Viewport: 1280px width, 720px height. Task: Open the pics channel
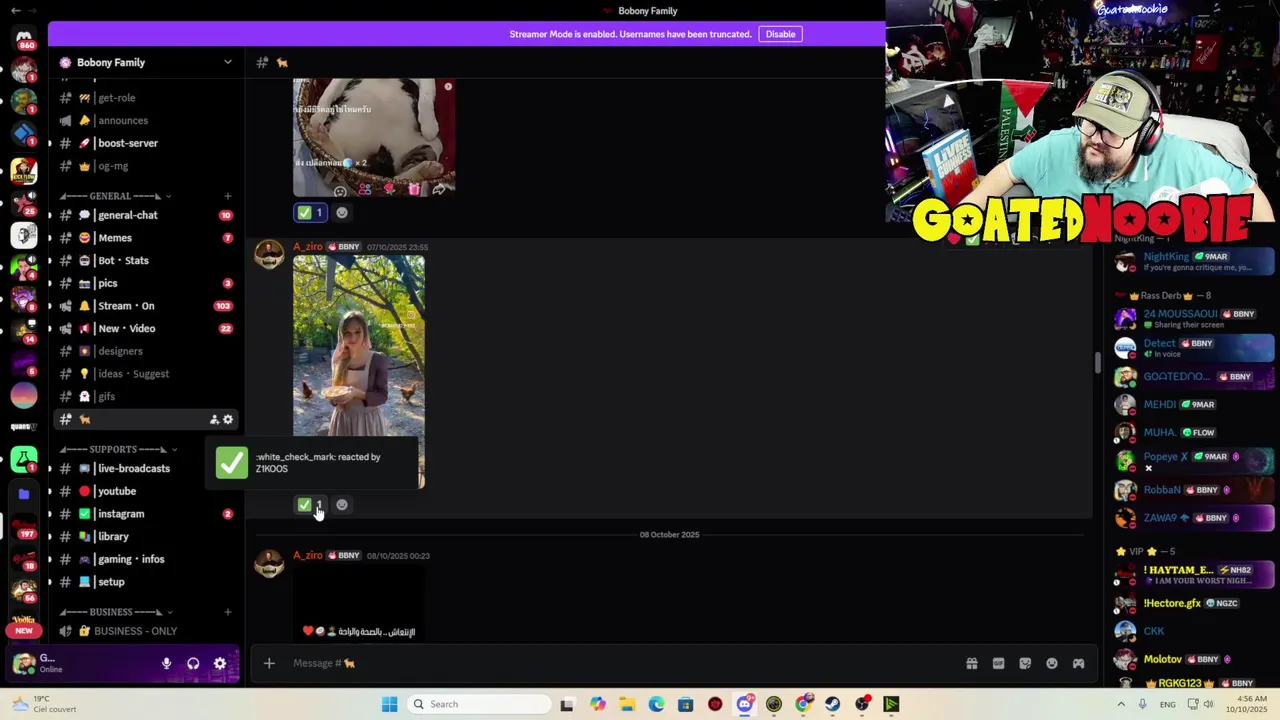click(x=146, y=283)
